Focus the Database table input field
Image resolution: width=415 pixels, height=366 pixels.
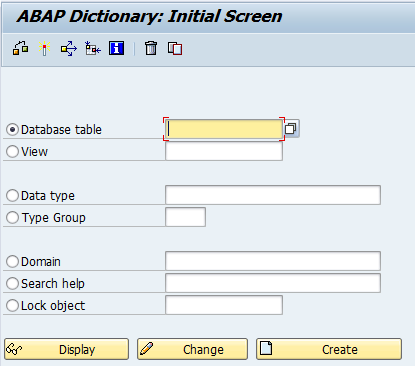[224, 129]
